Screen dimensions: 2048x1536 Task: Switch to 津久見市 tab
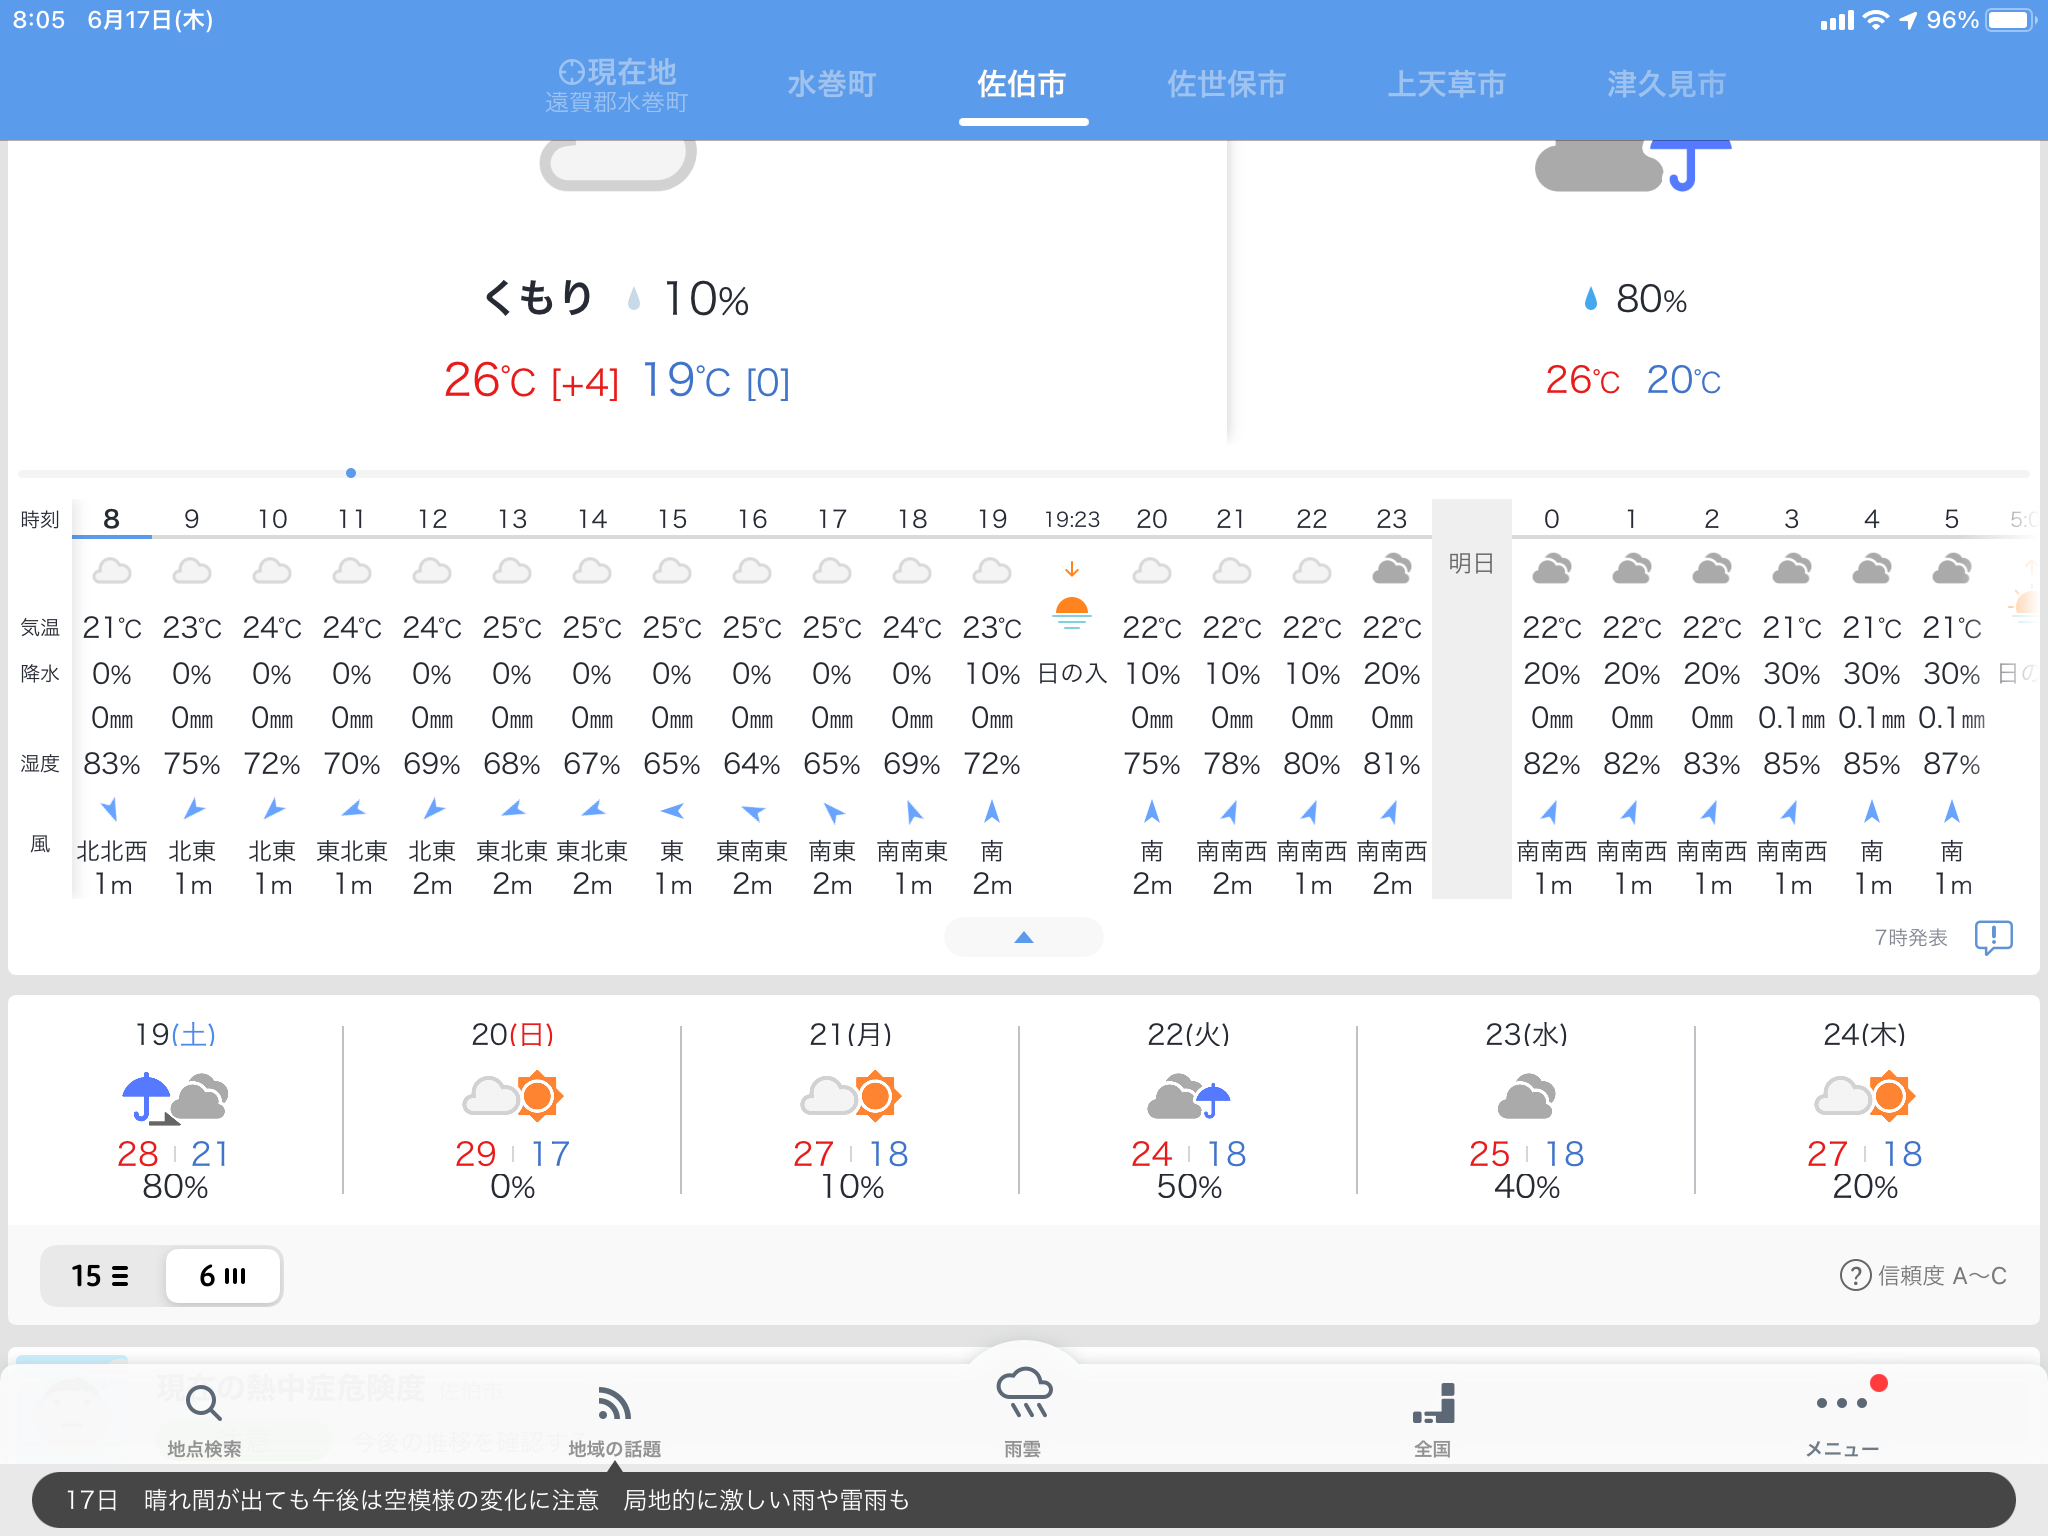[x=1666, y=84]
